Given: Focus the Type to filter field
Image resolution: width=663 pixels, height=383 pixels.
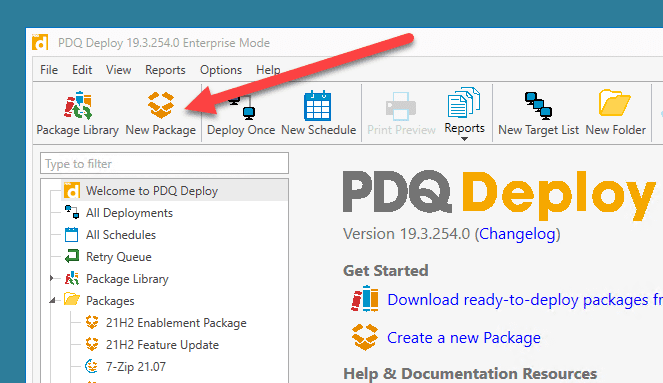Looking at the screenshot, I should (164, 163).
